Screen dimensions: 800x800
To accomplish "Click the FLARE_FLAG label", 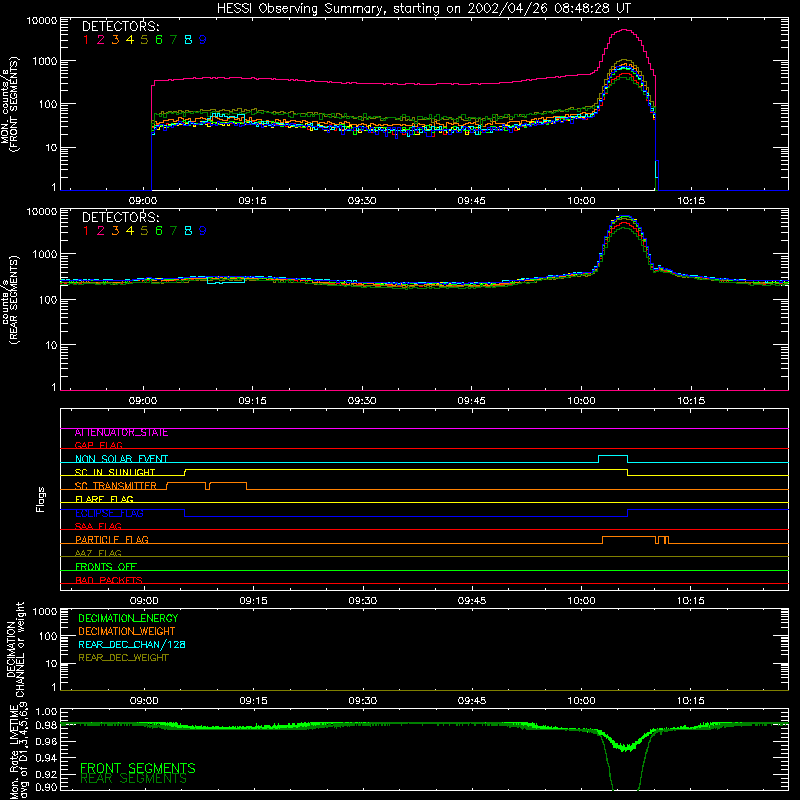I will point(104,499).
